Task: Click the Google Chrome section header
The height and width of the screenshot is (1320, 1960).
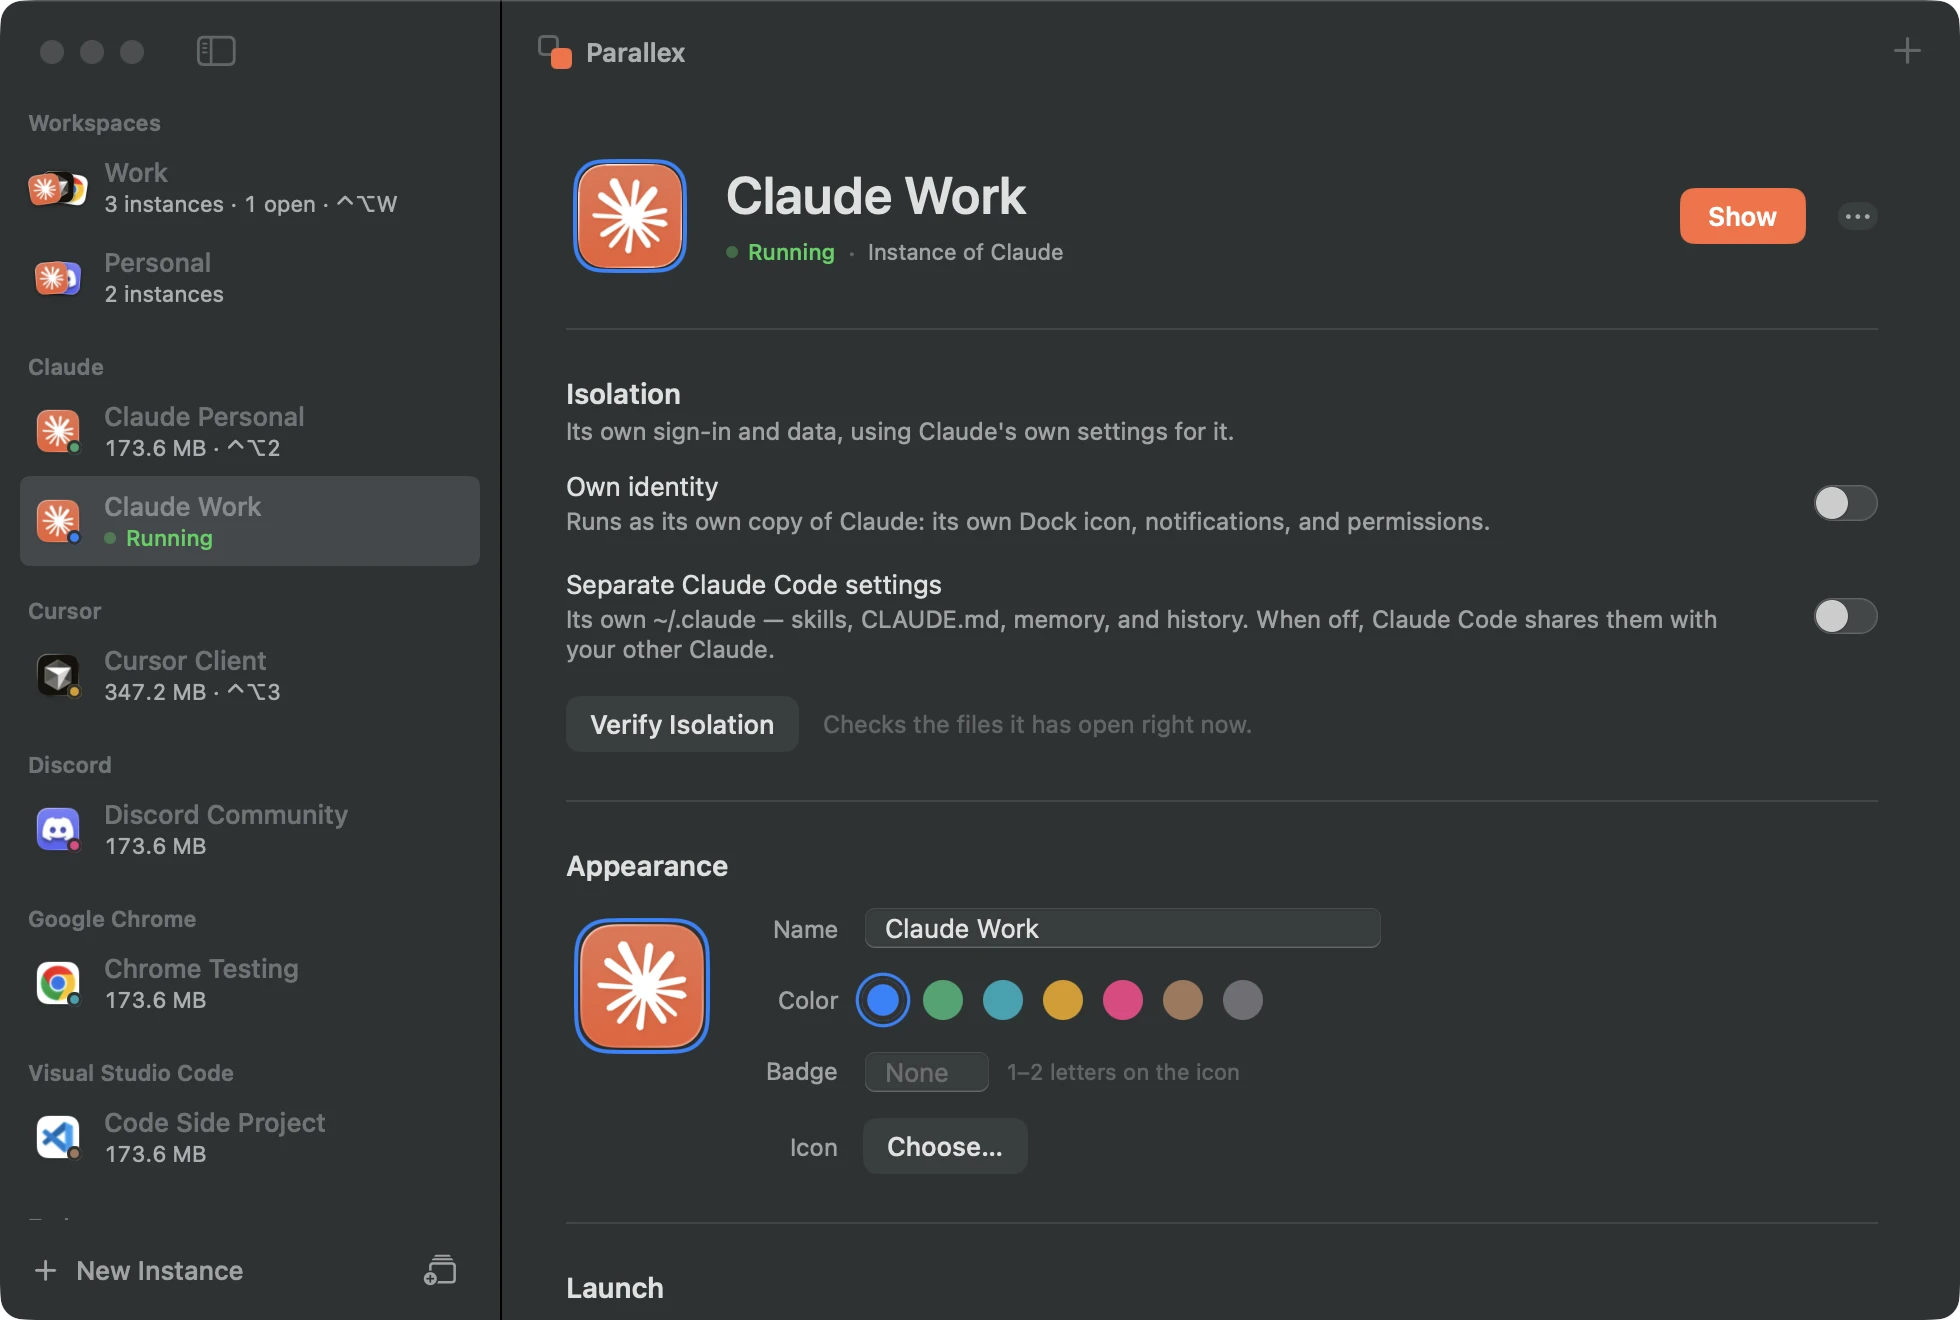Action: point(112,919)
